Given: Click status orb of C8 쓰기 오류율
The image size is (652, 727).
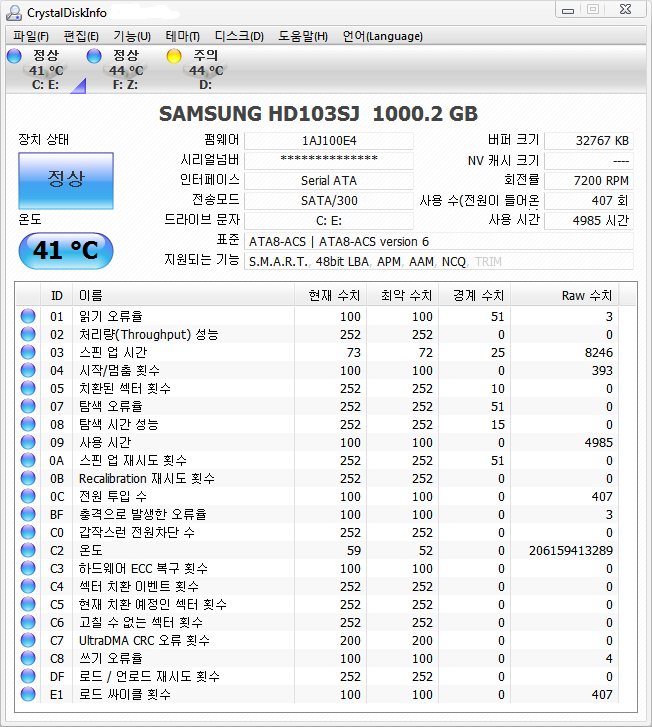Looking at the screenshot, I should click(x=28, y=658).
